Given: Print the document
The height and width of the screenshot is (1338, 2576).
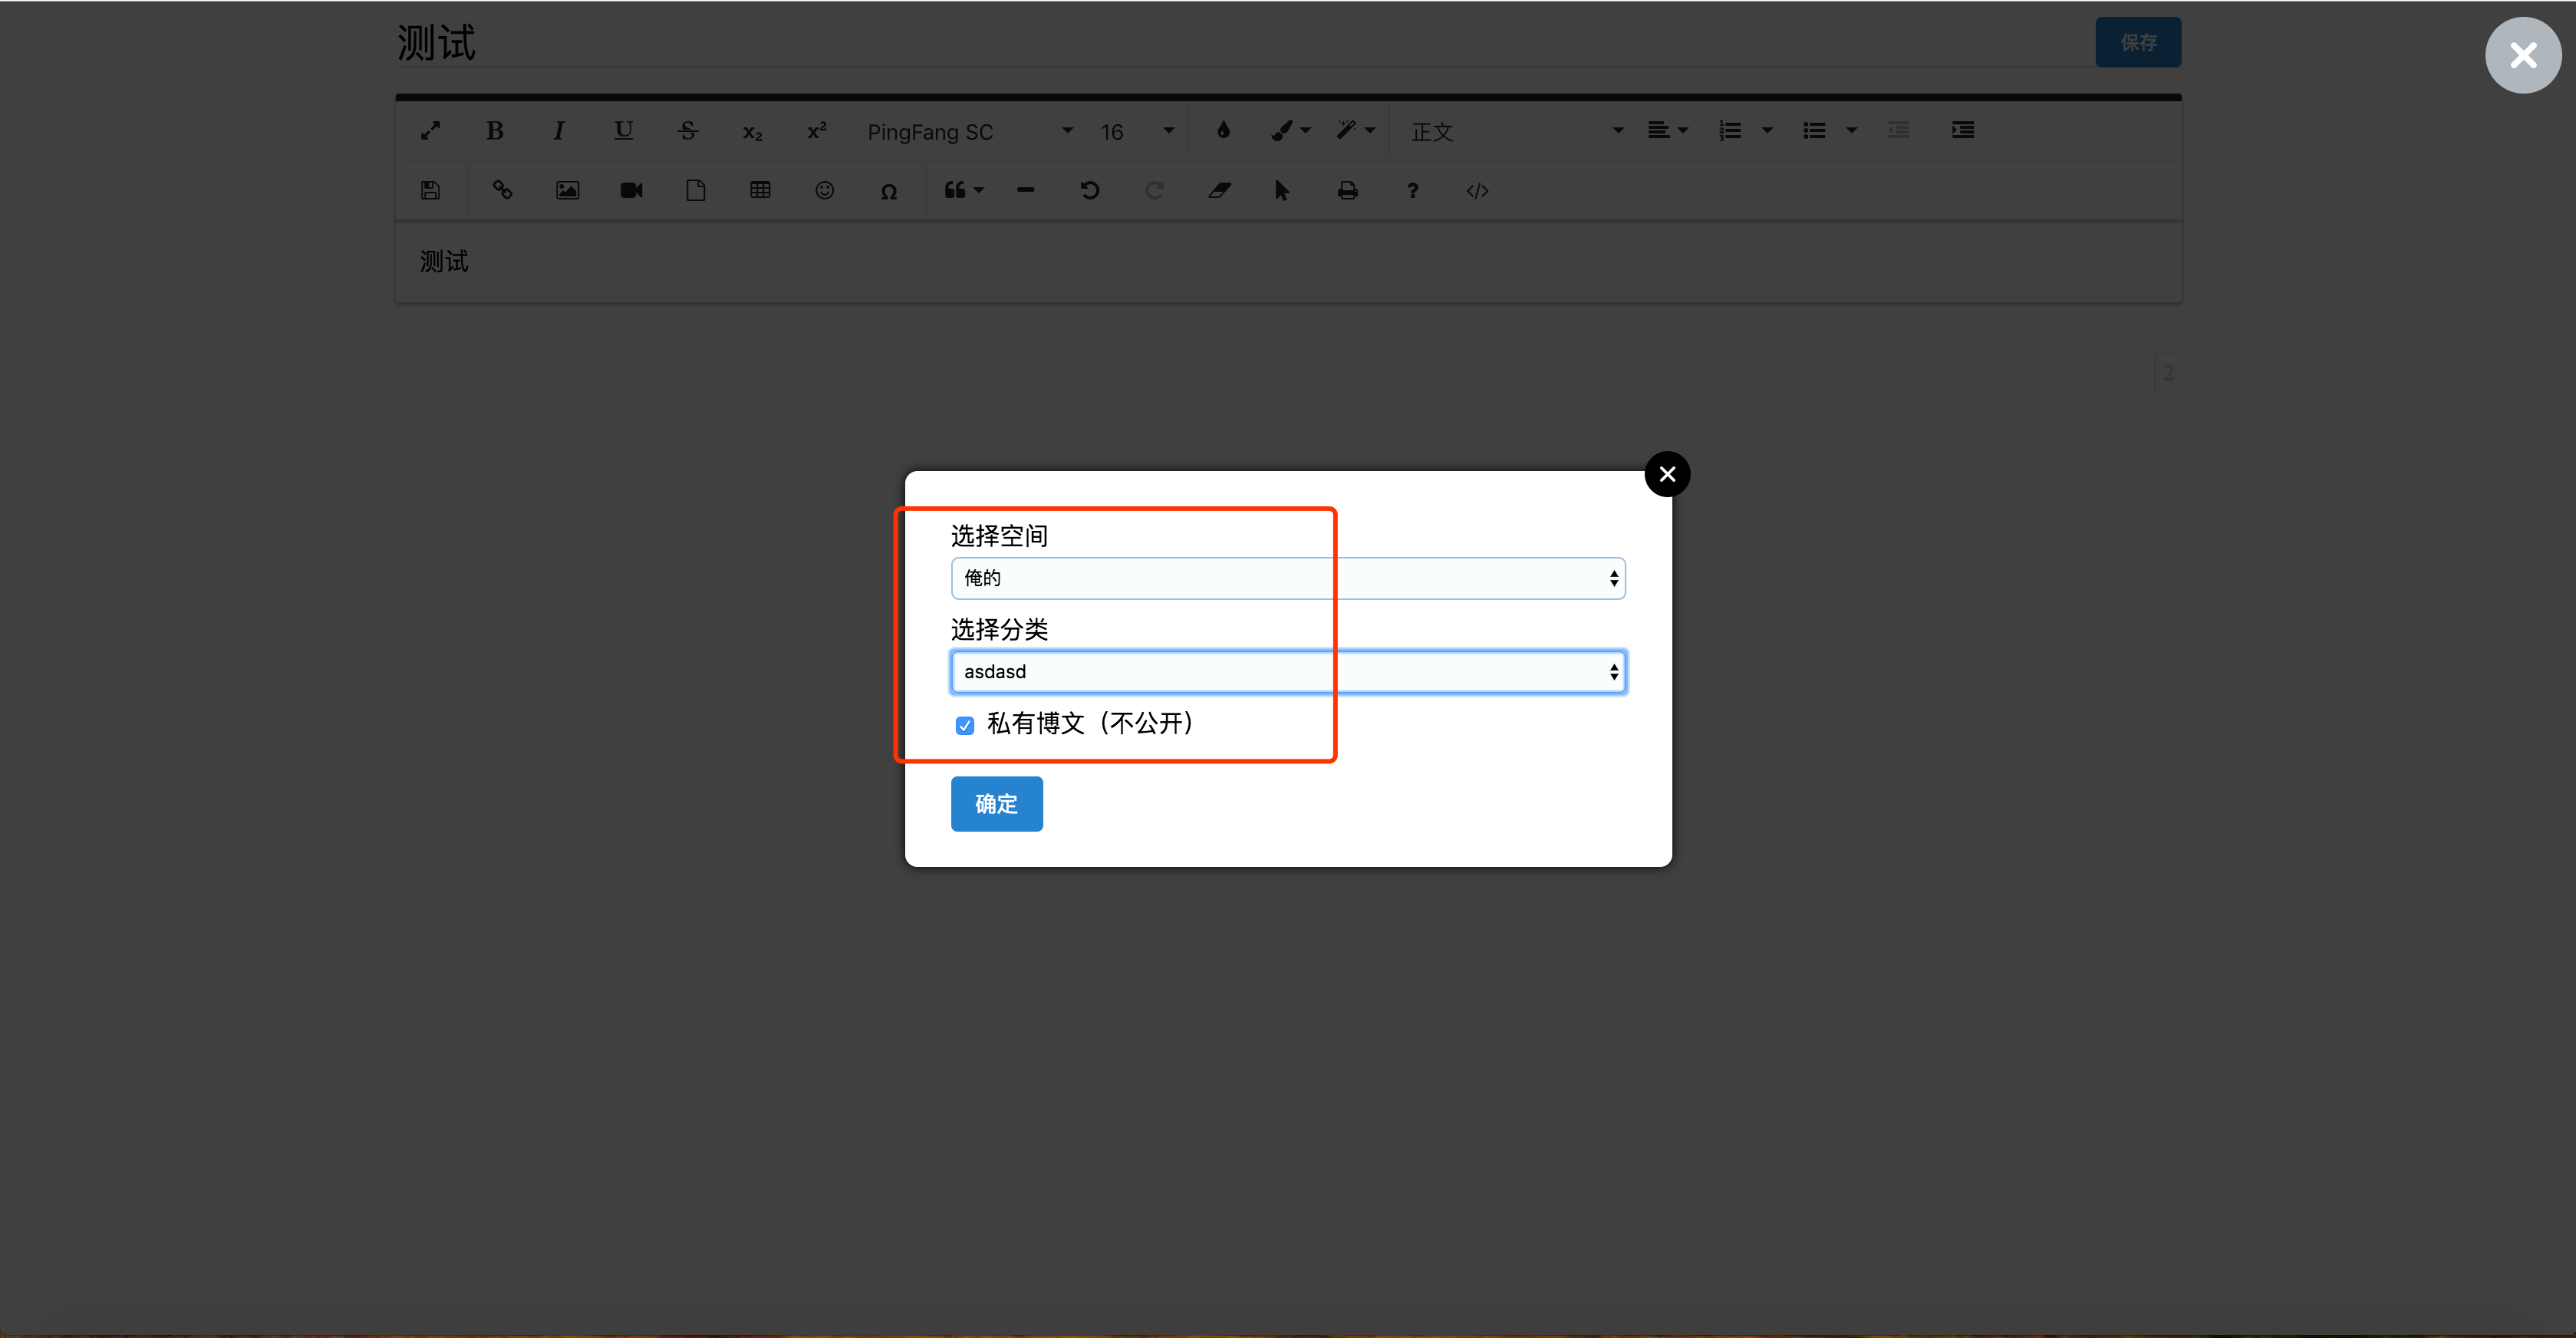Looking at the screenshot, I should (1348, 190).
